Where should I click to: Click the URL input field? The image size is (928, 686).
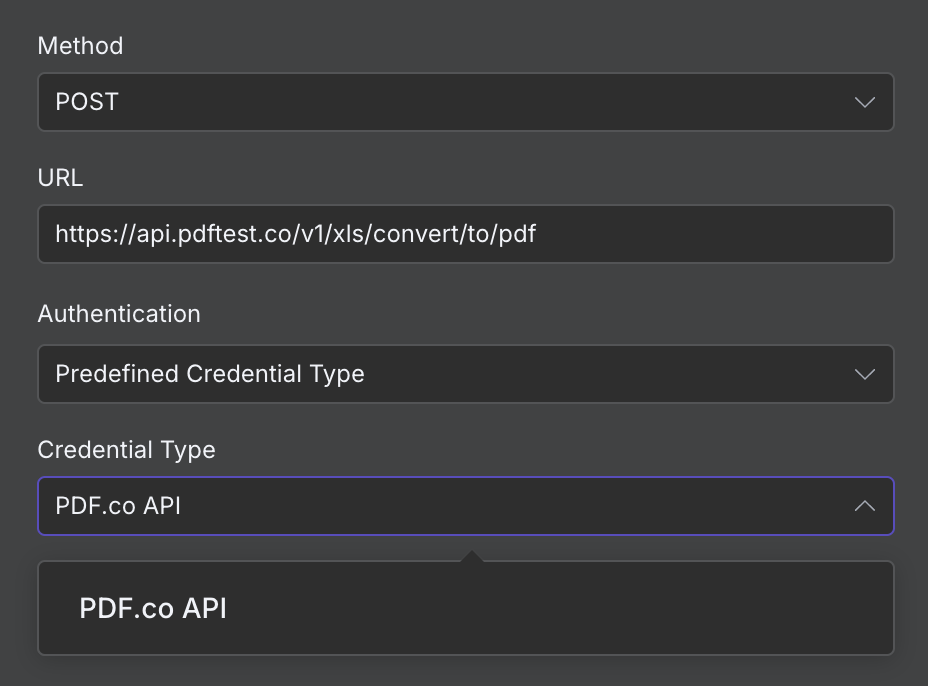point(466,234)
